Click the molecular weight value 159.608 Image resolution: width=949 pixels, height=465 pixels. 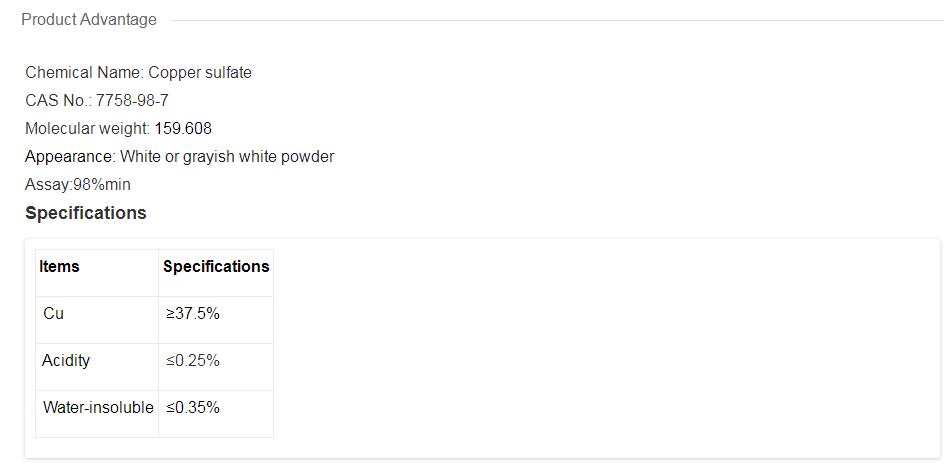click(183, 129)
